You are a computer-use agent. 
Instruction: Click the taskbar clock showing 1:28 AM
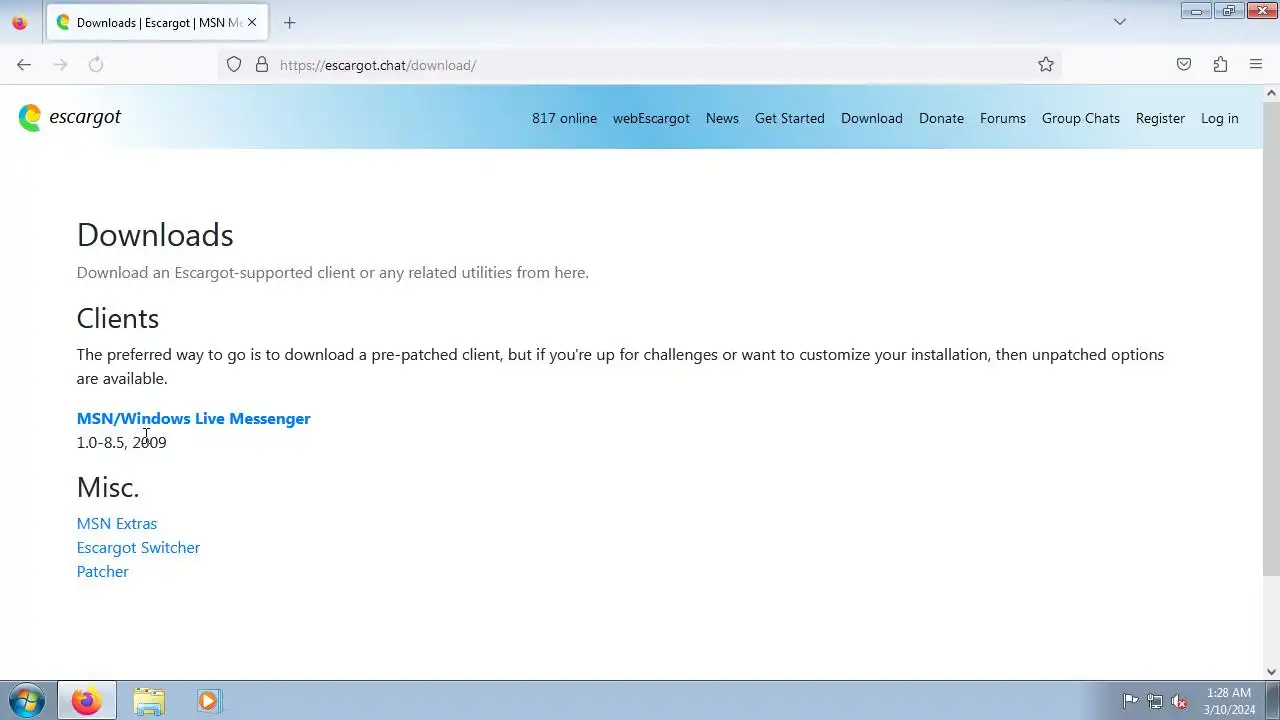[1229, 701]
